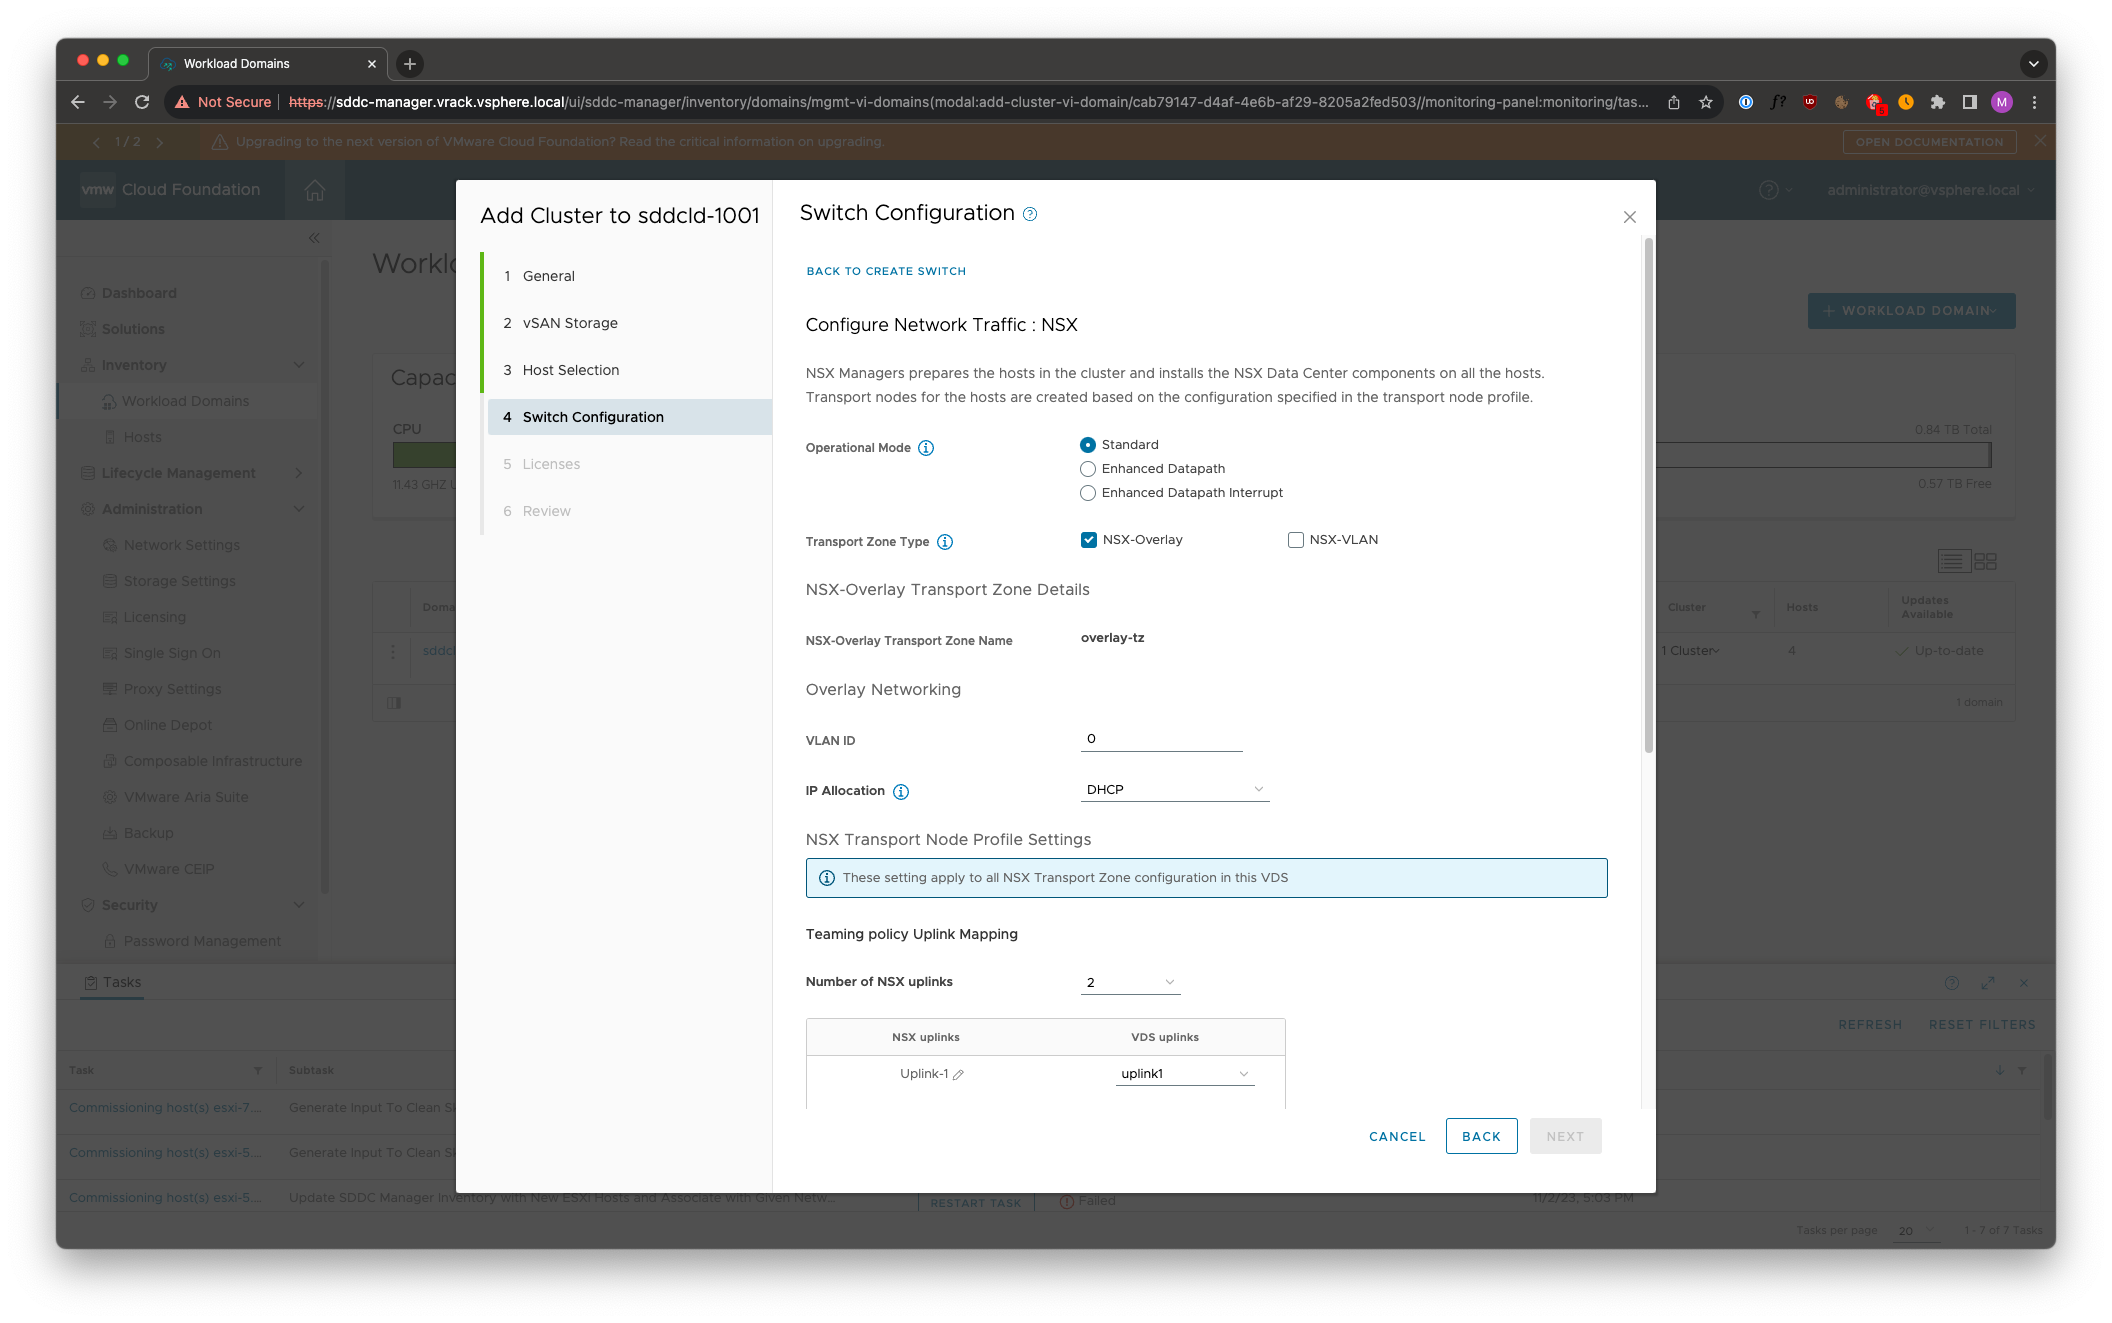Image resolution: width=2112 pixels, height=1323 pixels.
Task: Go back in browser history
Action: (78, 102)
